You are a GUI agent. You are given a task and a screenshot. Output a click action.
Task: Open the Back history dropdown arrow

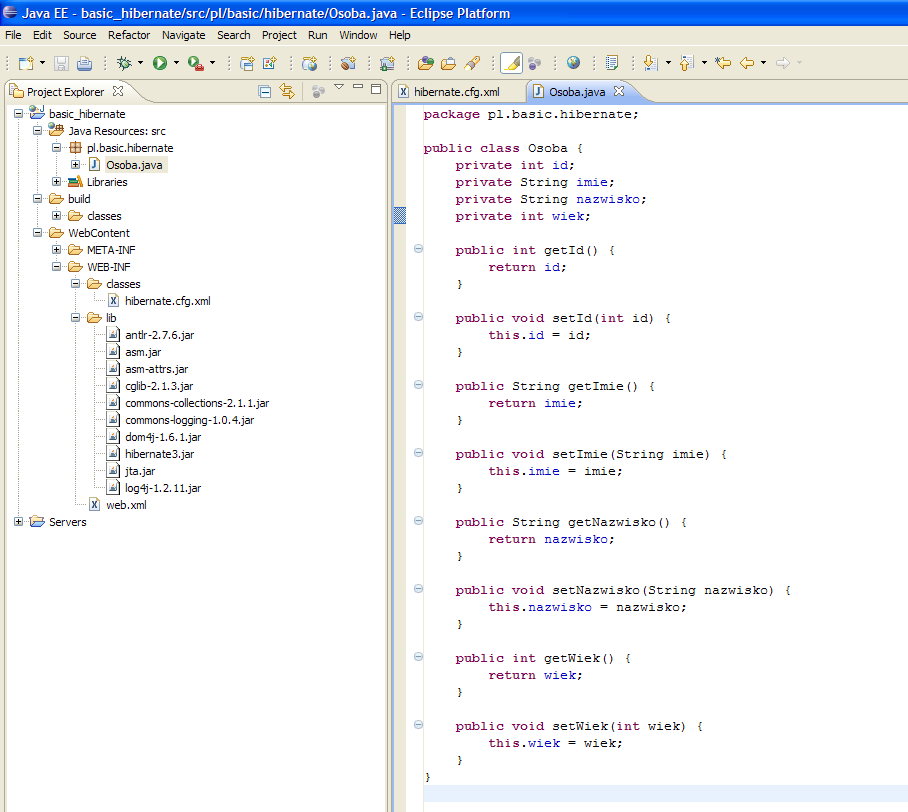(763, 63)
